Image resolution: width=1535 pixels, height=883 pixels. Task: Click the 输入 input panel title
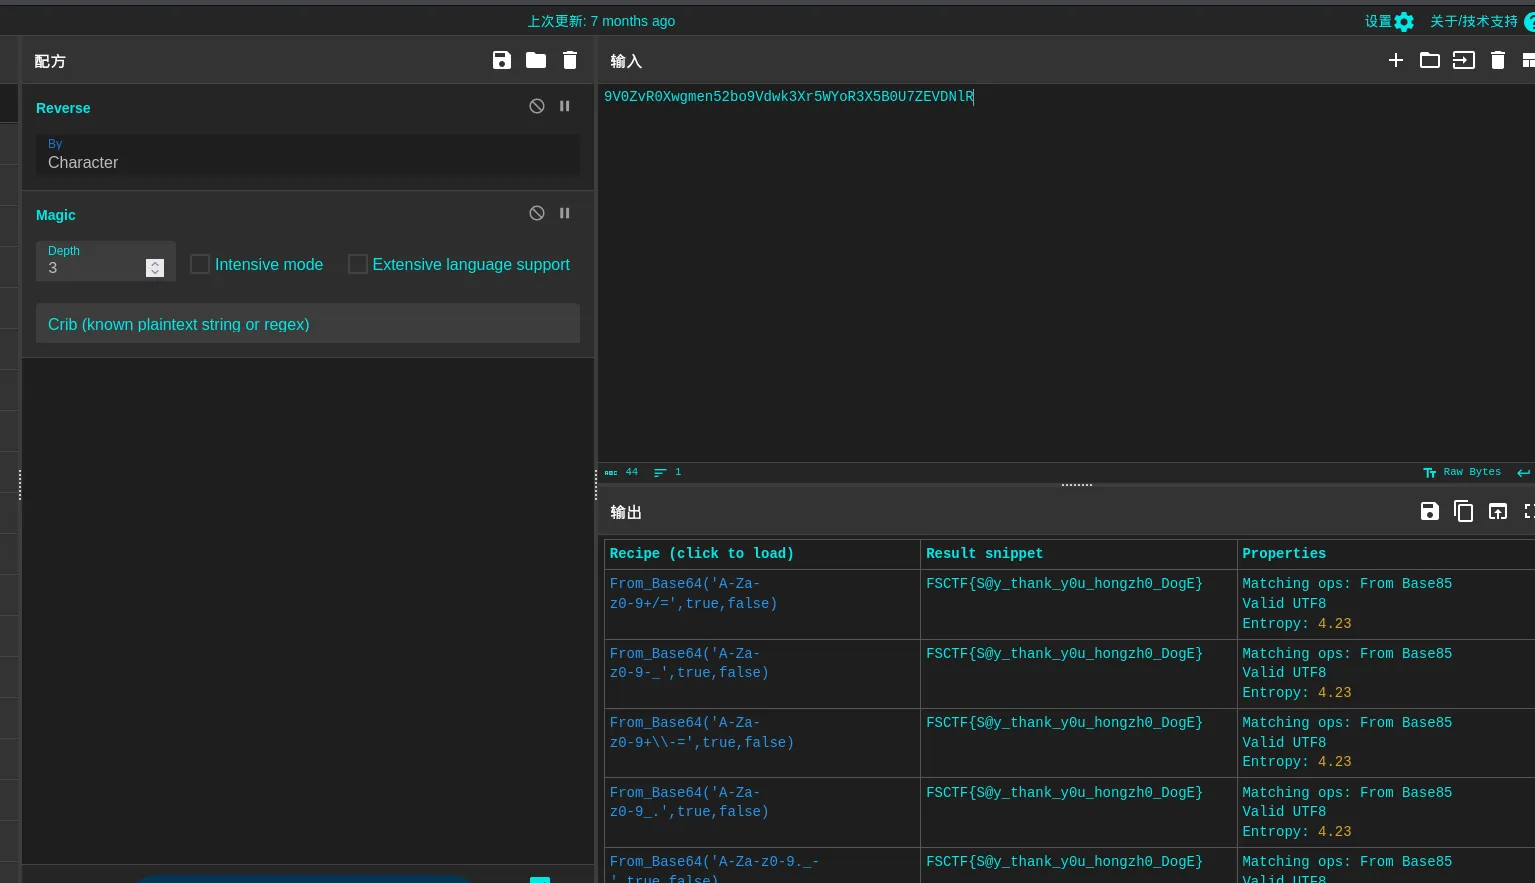point(626,61)
